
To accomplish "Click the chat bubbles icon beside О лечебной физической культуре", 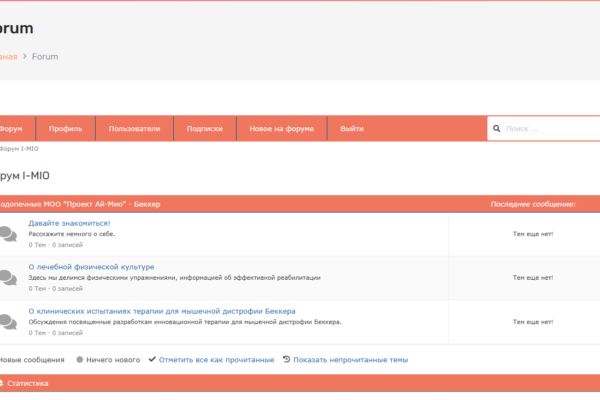I will coord(8,278).
